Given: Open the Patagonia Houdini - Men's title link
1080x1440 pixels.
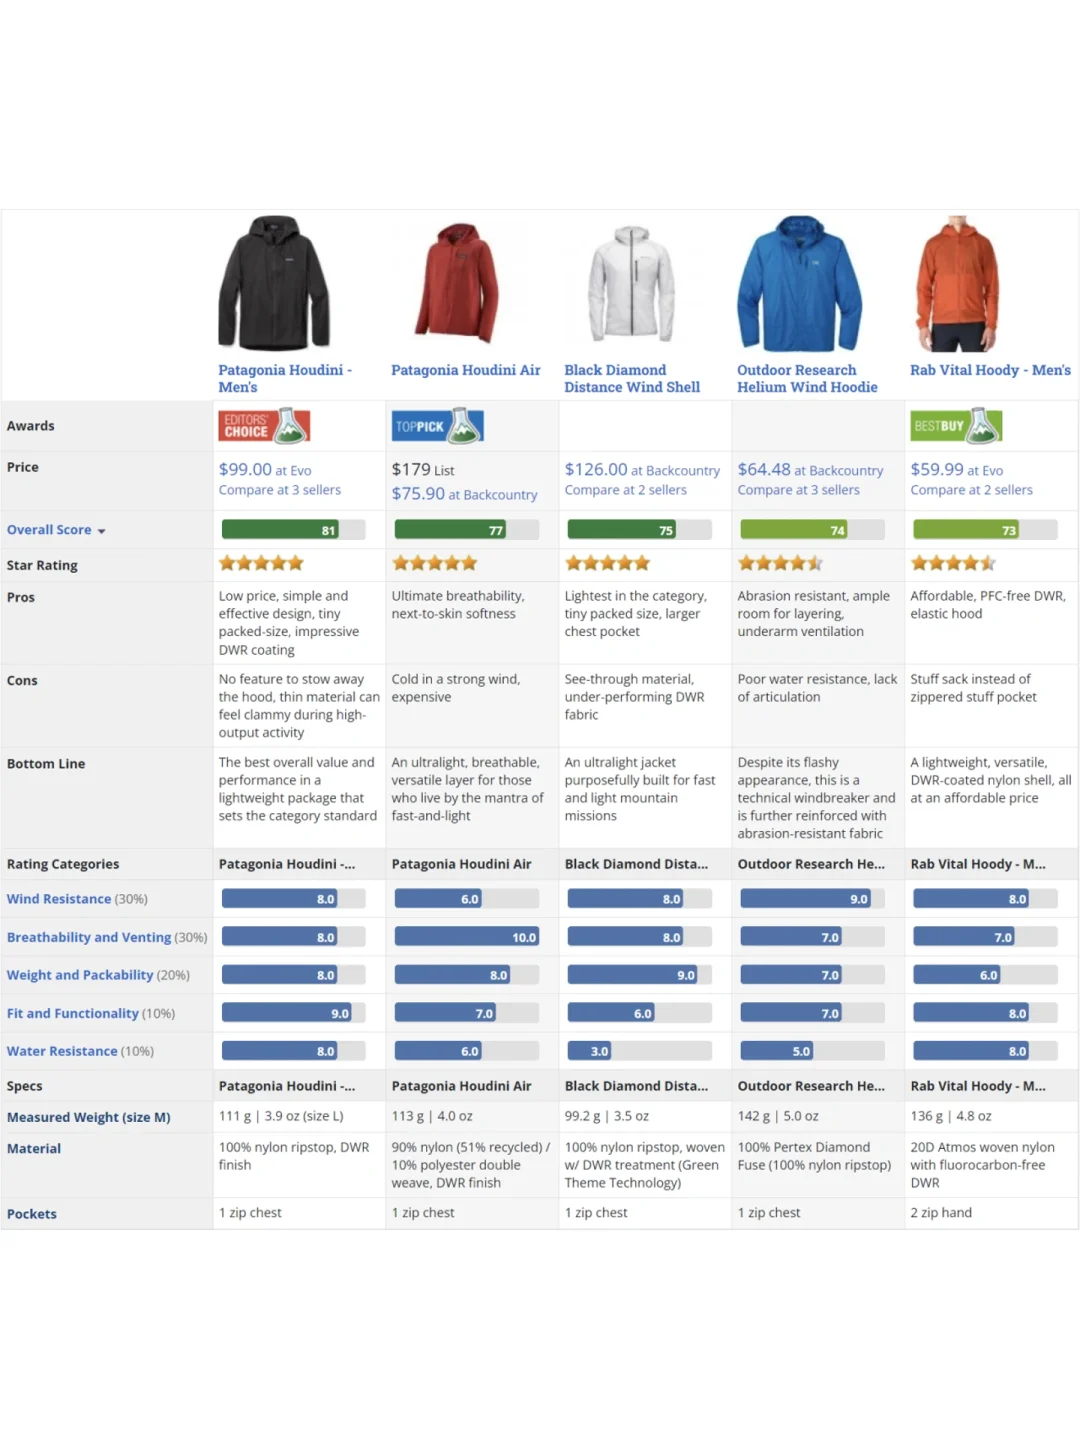Looking at the screenshot, I should point(285,378).
